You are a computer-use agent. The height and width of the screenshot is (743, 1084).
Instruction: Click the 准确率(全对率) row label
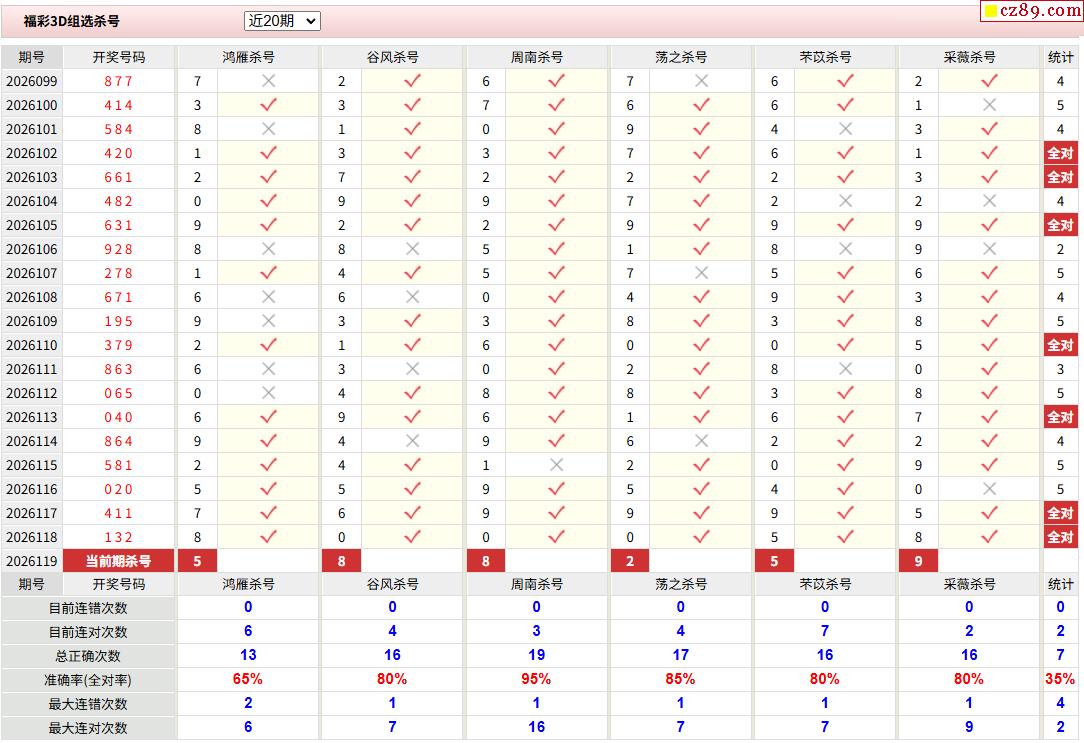click(x=88, y=680)
